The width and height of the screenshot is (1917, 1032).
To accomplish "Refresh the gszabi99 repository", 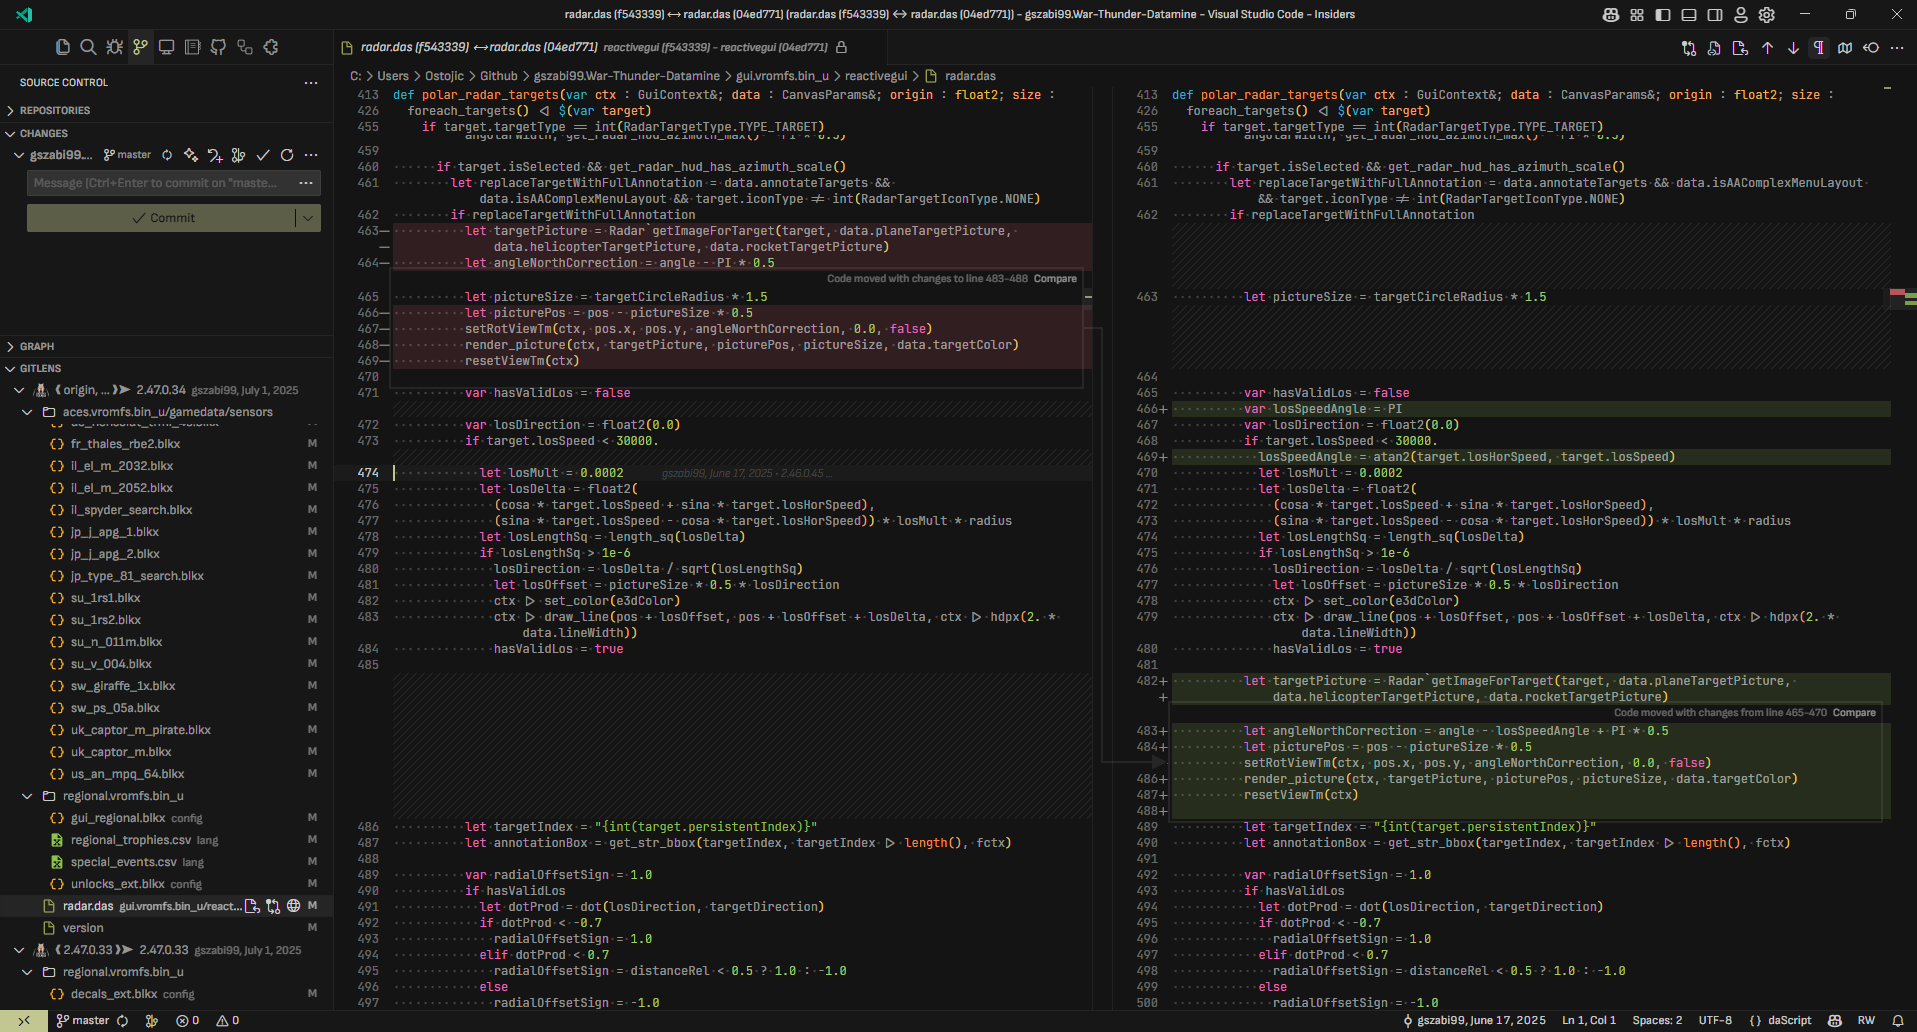I will (x=287, y=155).
